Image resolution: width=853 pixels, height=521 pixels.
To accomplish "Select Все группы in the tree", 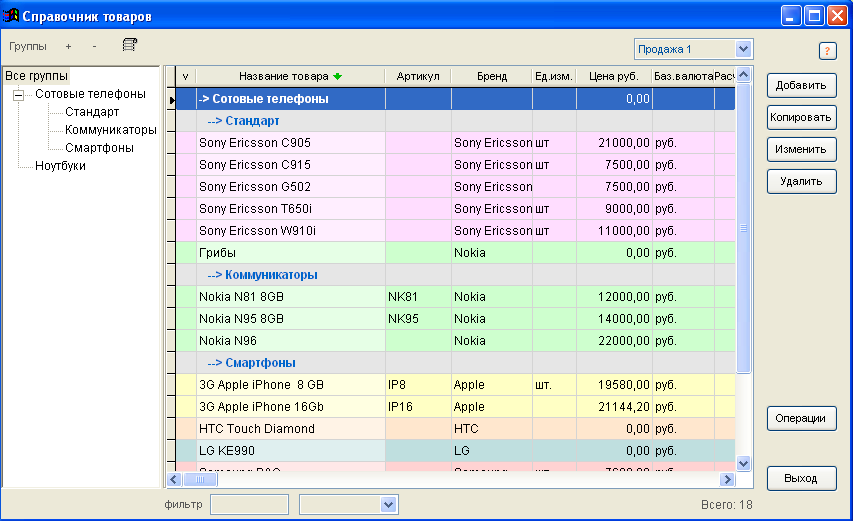I will [36, 76].
